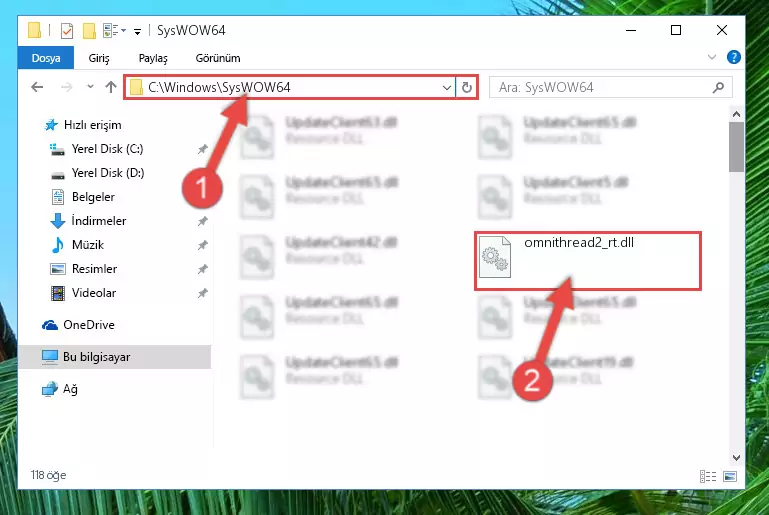The height and width of the screenshot is (515, 769).
Task: Open Customize Quick Access Toolbar dropdown
Action: [137, 32]
